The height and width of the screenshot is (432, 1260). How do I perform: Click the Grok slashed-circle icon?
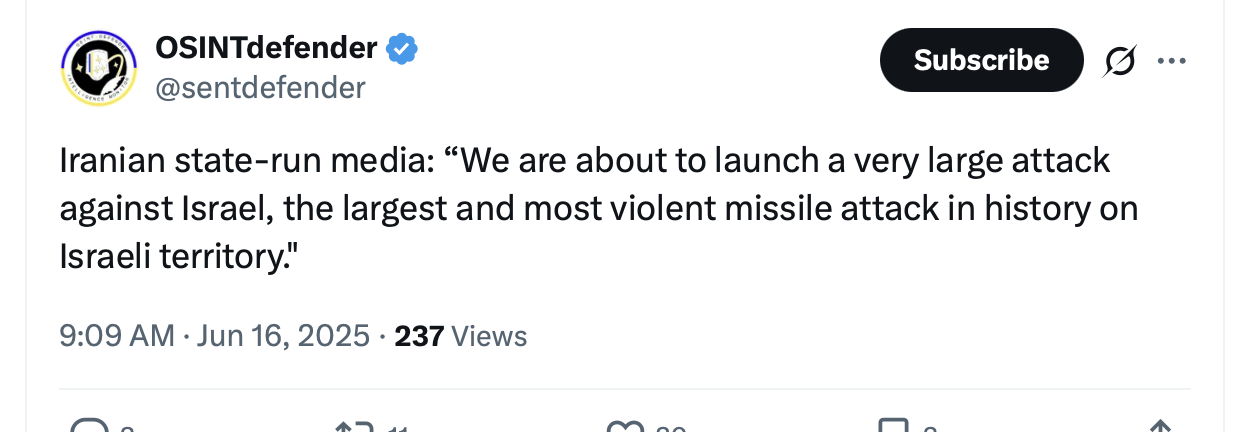[x=1120, y=61]
